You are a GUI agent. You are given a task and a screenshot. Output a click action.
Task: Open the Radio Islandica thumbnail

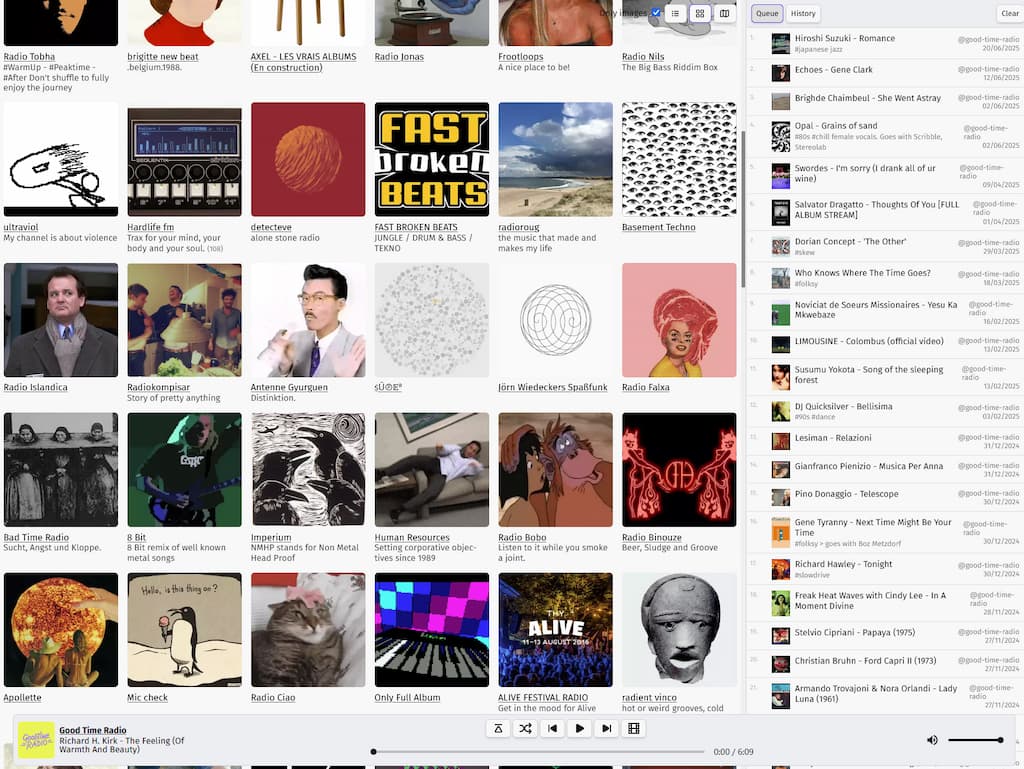[x=61, y=320]
